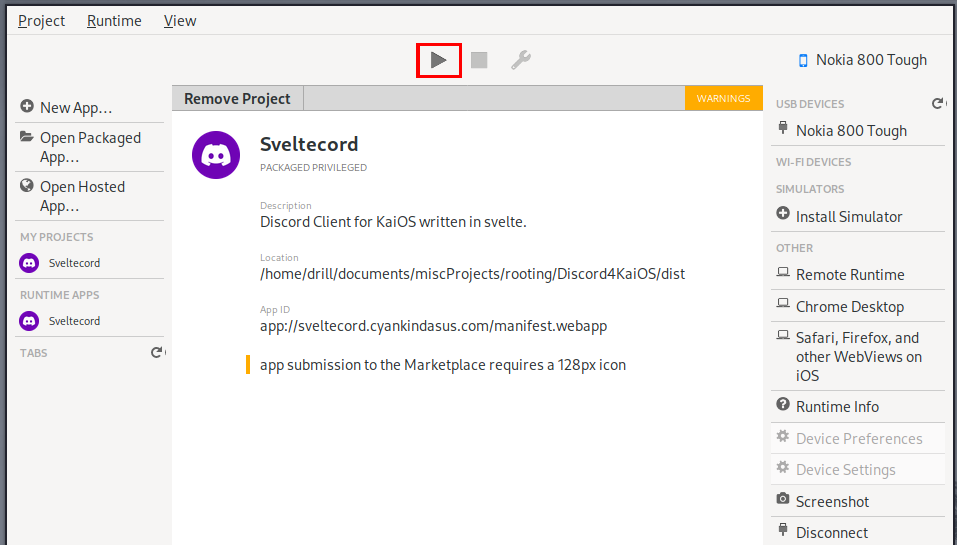Click Disconnect at the bottom of the runtime panel
Viewport: 957px width, 545px height.
[858, 532]
